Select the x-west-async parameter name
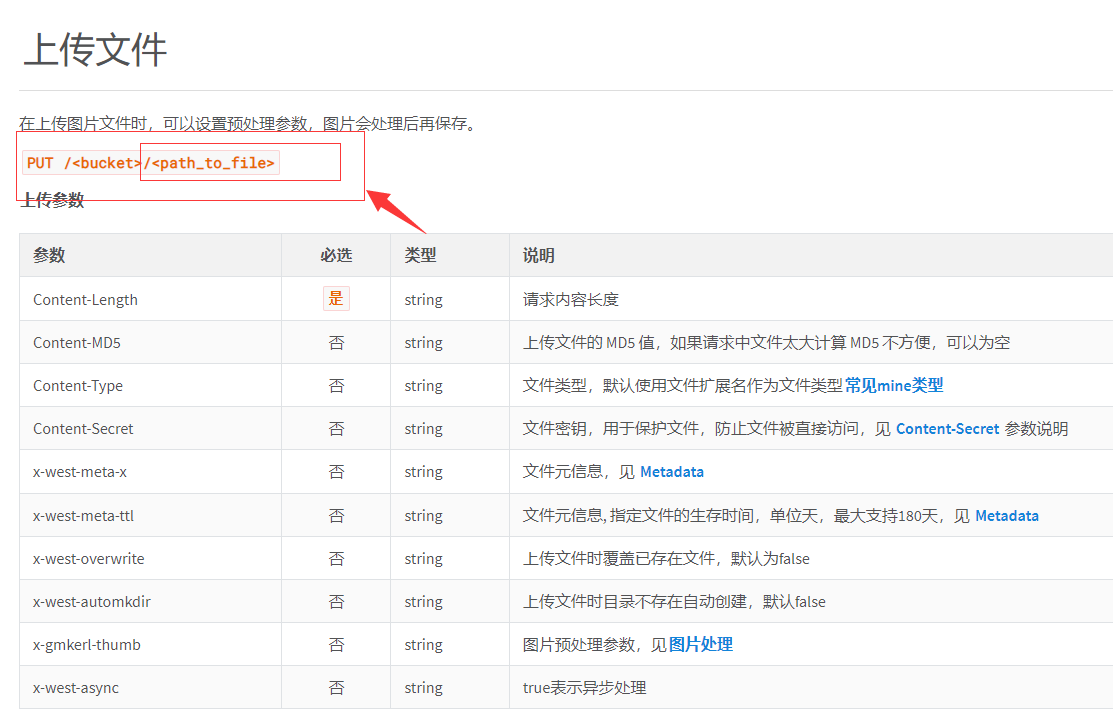 76,687
